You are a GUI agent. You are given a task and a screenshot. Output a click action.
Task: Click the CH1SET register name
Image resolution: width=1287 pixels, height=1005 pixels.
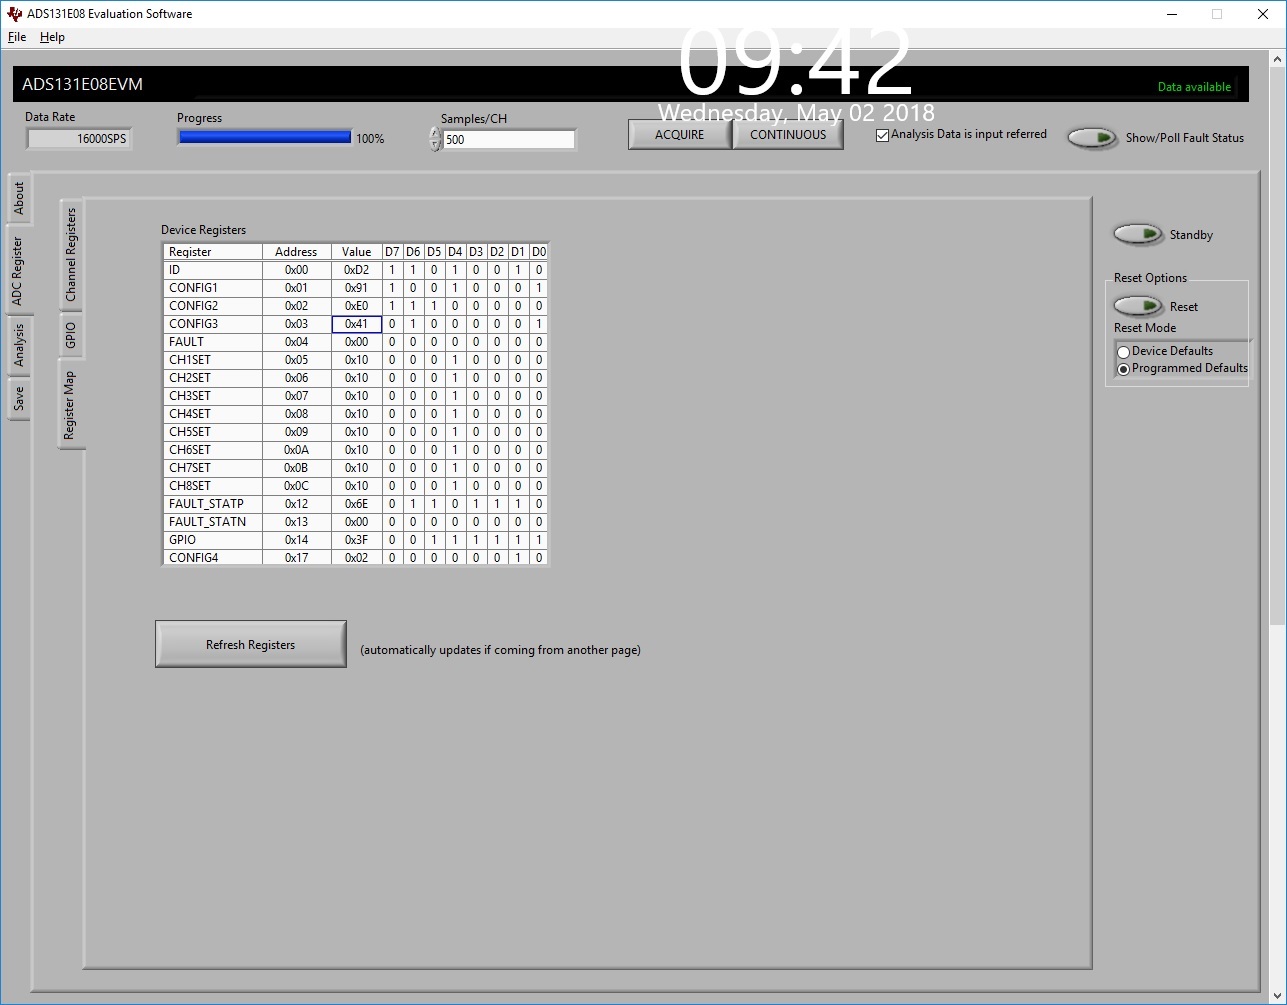(213, 360)
